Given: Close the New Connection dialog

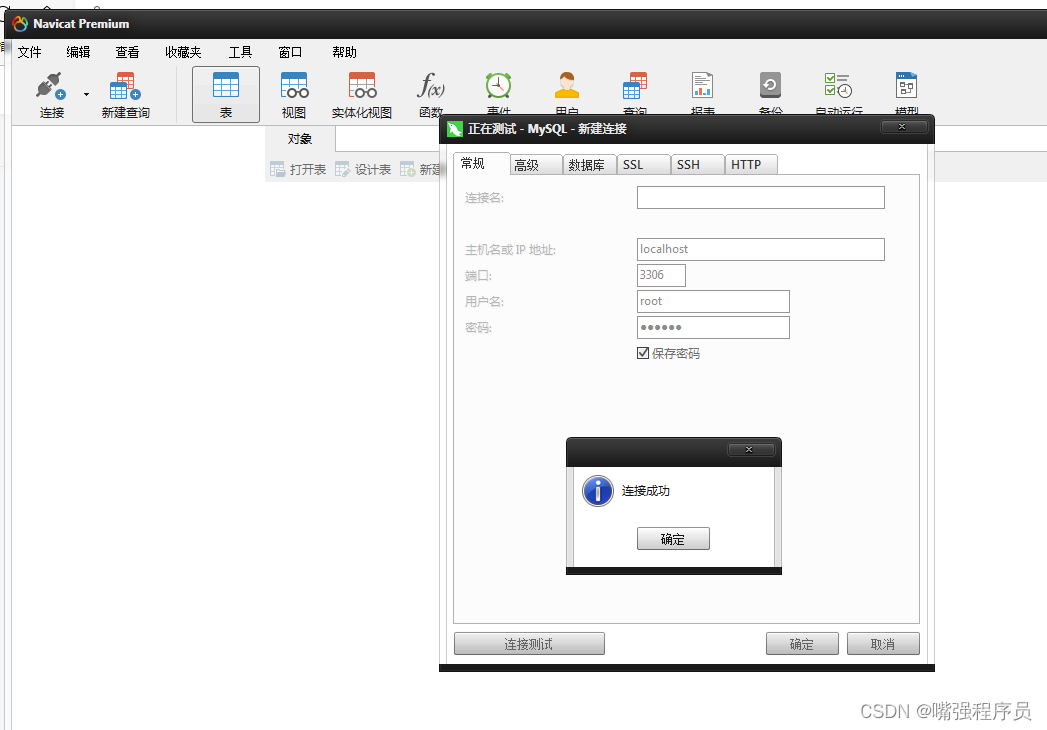Looking at the screenshot, I should tap(903, 126).
